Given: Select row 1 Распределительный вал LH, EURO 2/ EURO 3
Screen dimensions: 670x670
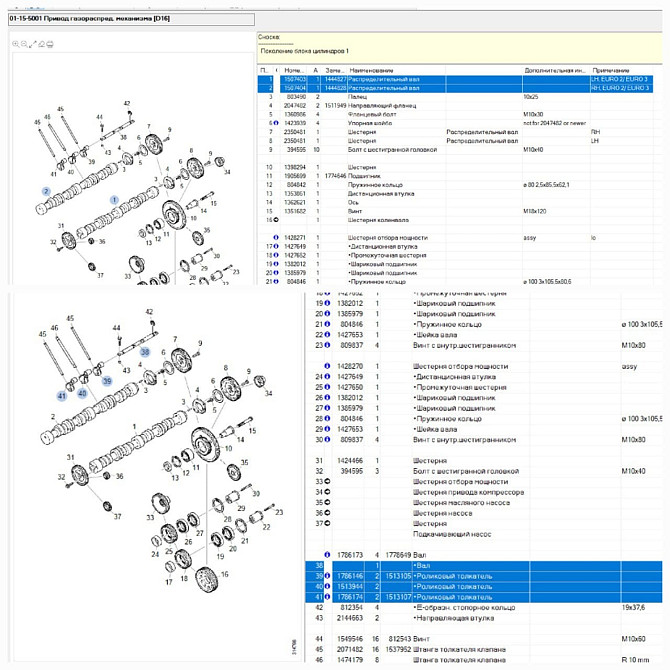Looking at the screenshot, I should click(x=455, y=79).
